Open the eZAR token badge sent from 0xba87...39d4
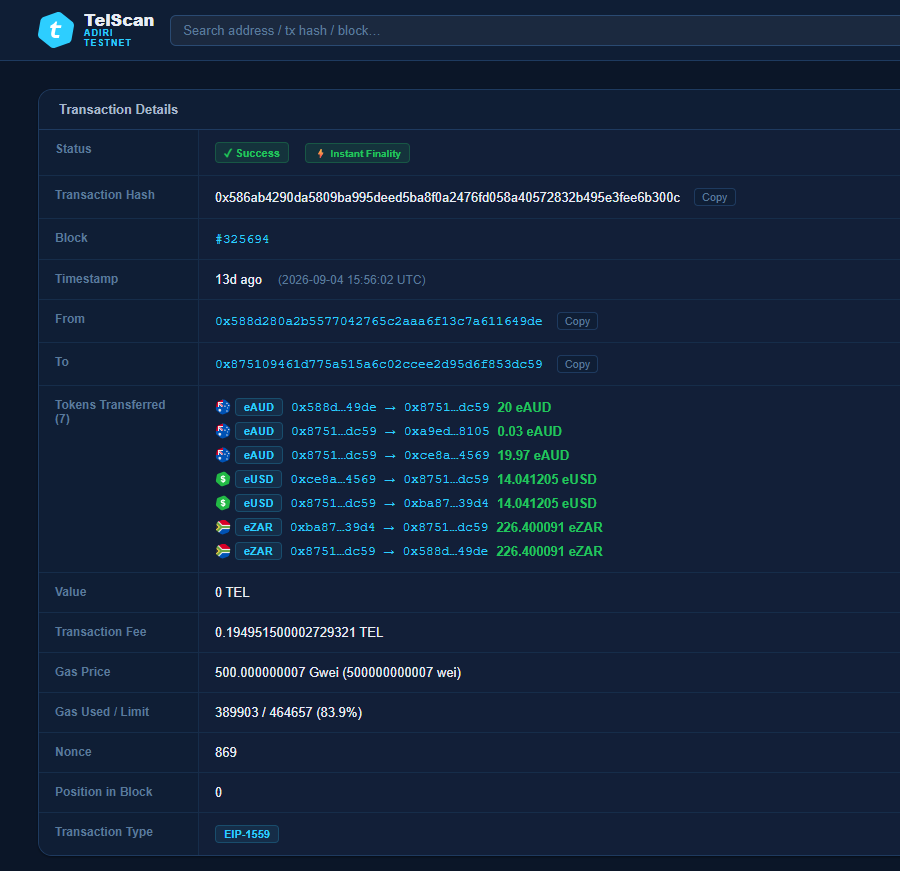 [258, 527]
